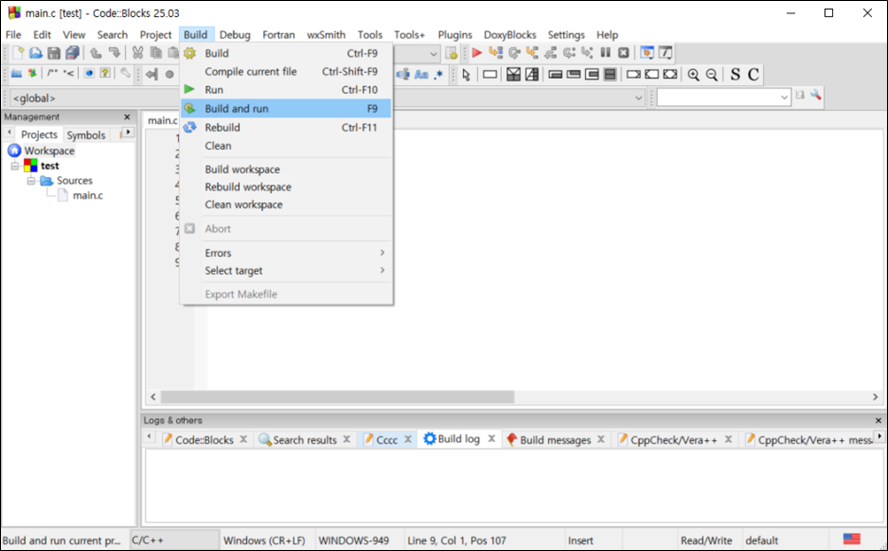Viewport: 888px width, 551px height.
Task: Select the Nassi instruction rectangle tool
Action: click(x=490, y=74)
